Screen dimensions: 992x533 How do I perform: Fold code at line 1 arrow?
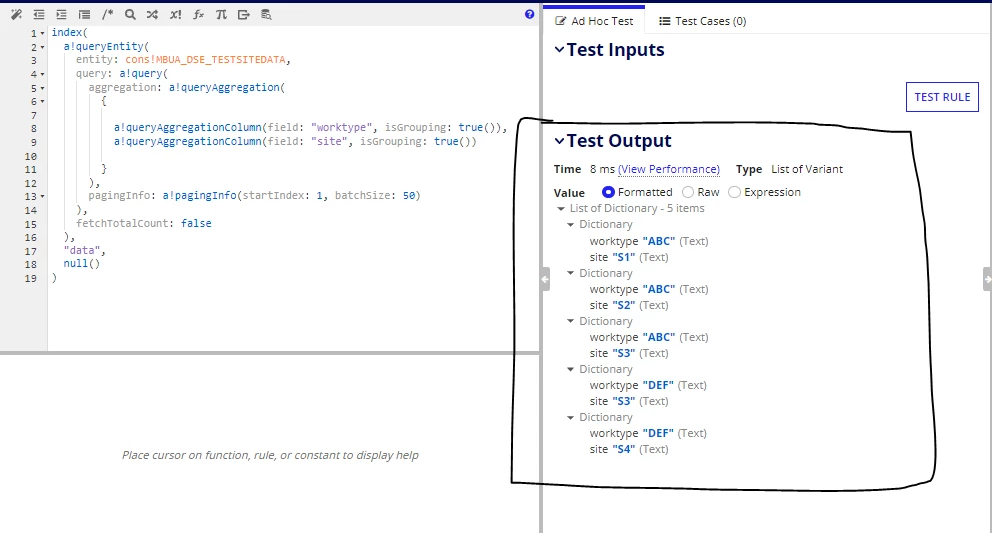[x=42, y=33]
